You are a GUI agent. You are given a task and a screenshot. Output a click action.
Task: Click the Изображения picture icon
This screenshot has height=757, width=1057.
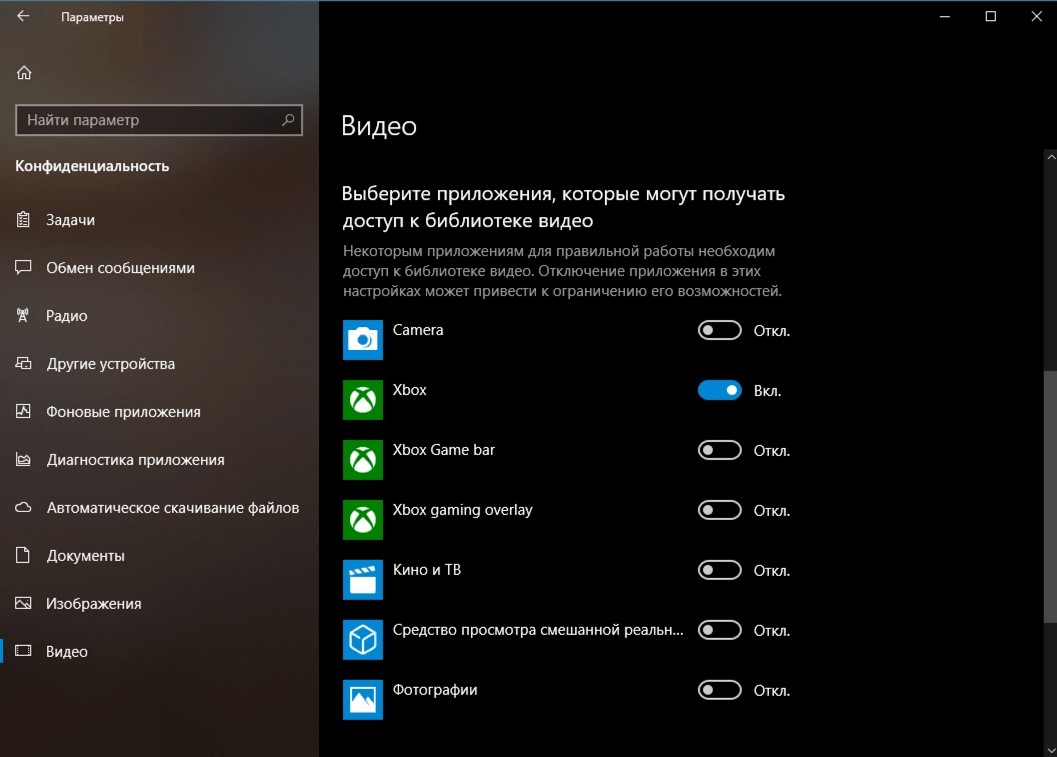click(x=23, y=603)
